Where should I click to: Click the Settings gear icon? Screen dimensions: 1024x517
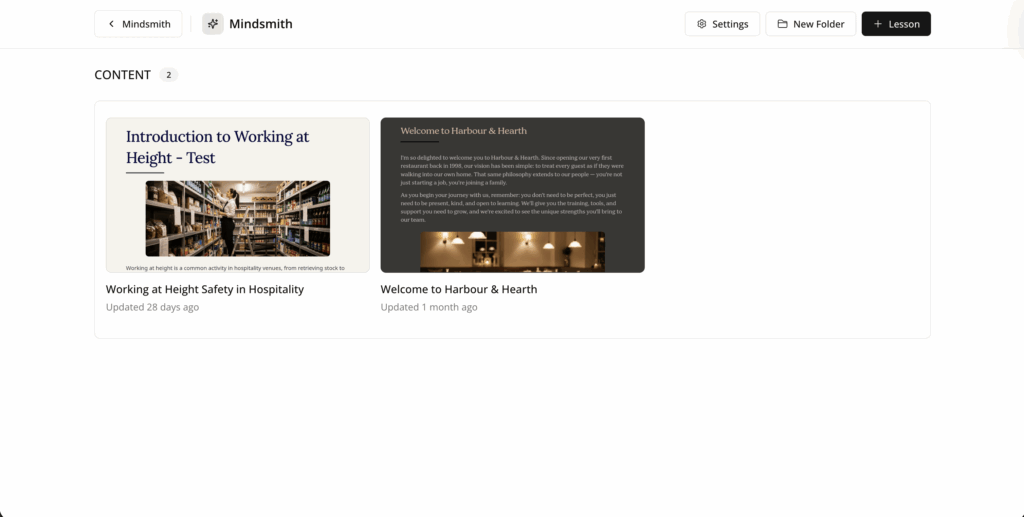(x=701, y=24)
